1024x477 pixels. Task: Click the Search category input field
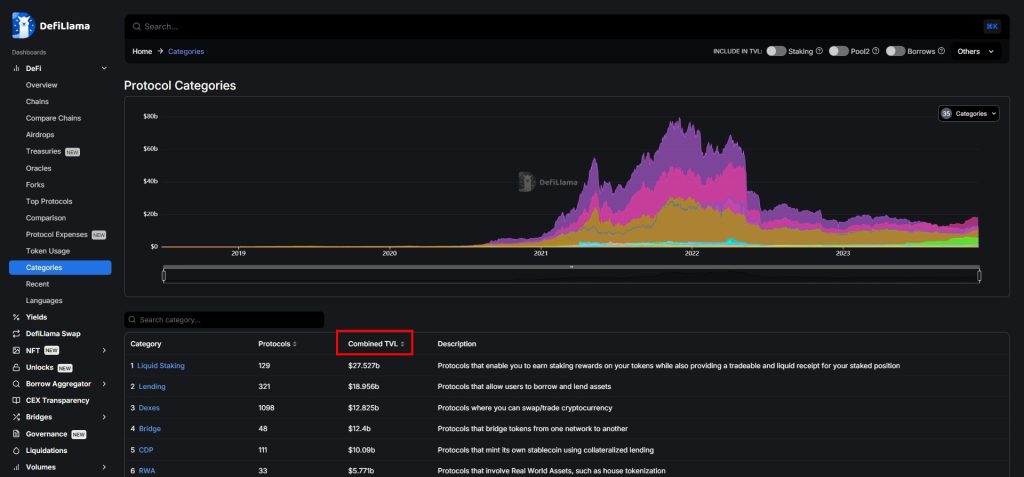pos(230,320)
